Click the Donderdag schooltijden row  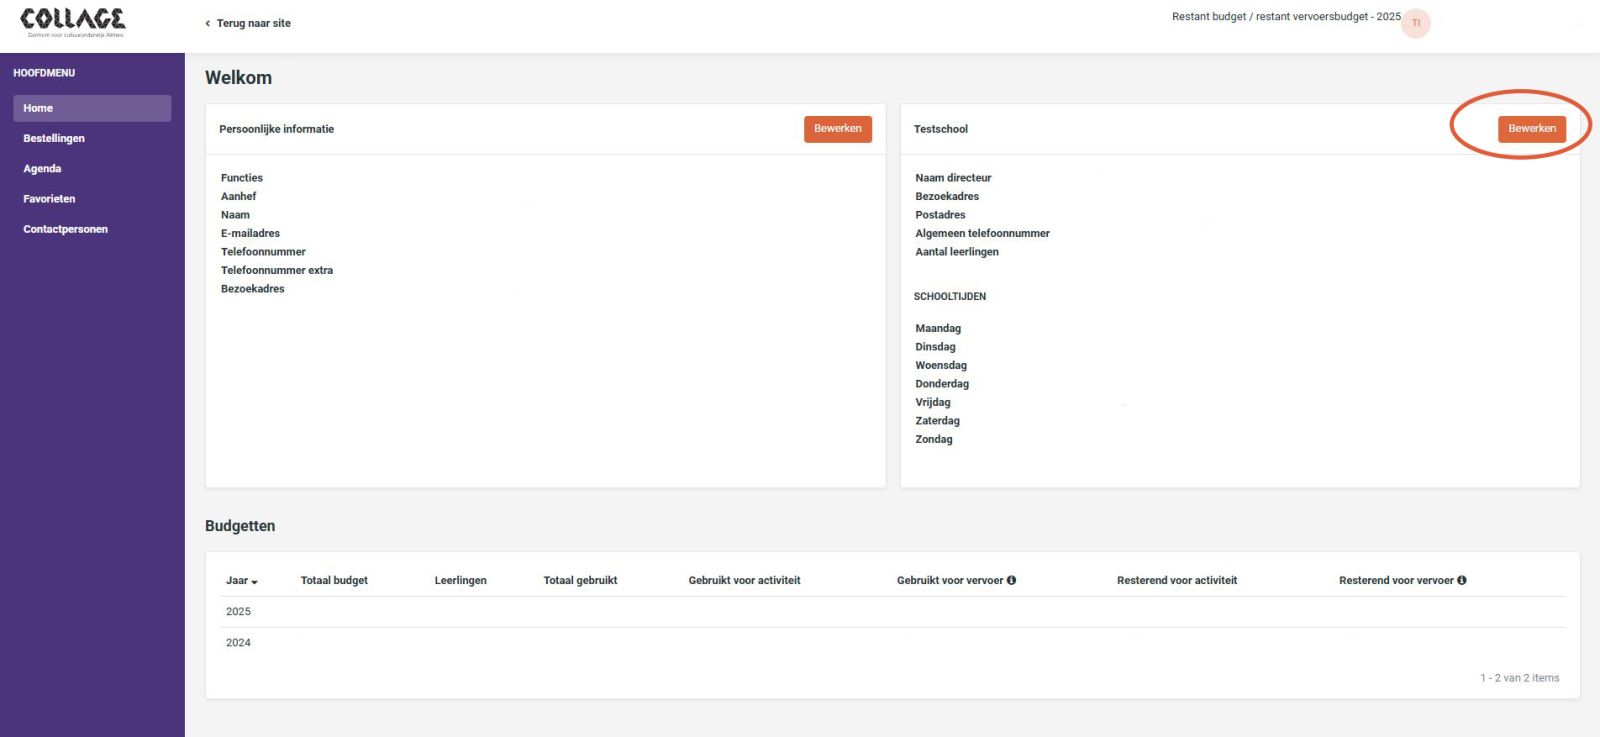tap(942, 384)
